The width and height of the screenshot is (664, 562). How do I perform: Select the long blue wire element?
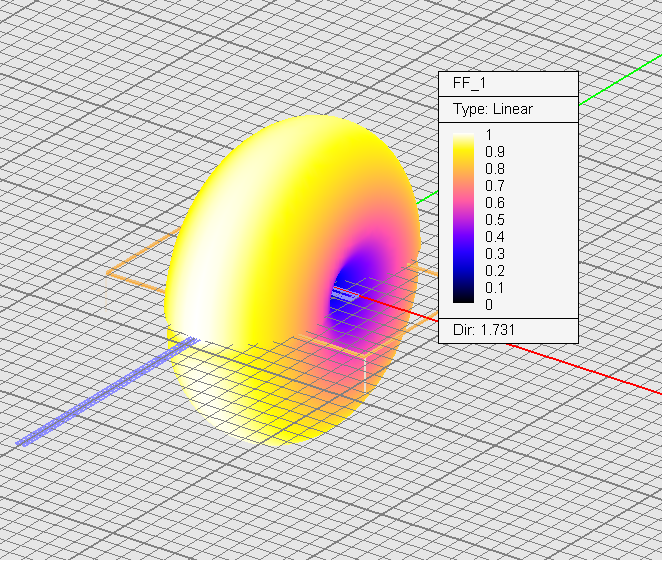click(106, 392)
